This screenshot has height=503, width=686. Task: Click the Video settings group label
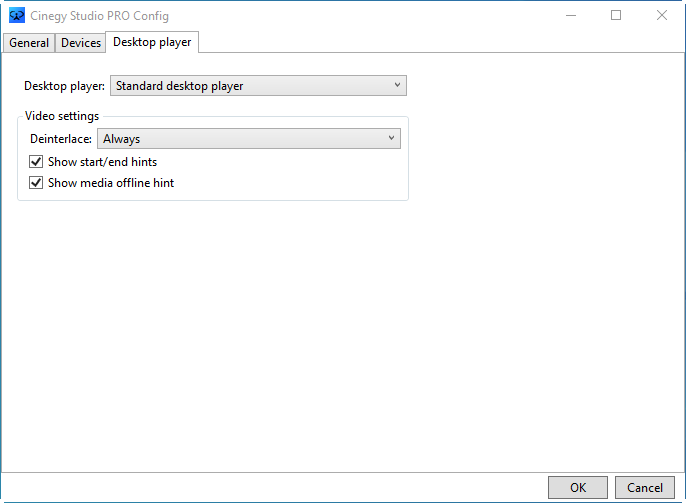62,116
